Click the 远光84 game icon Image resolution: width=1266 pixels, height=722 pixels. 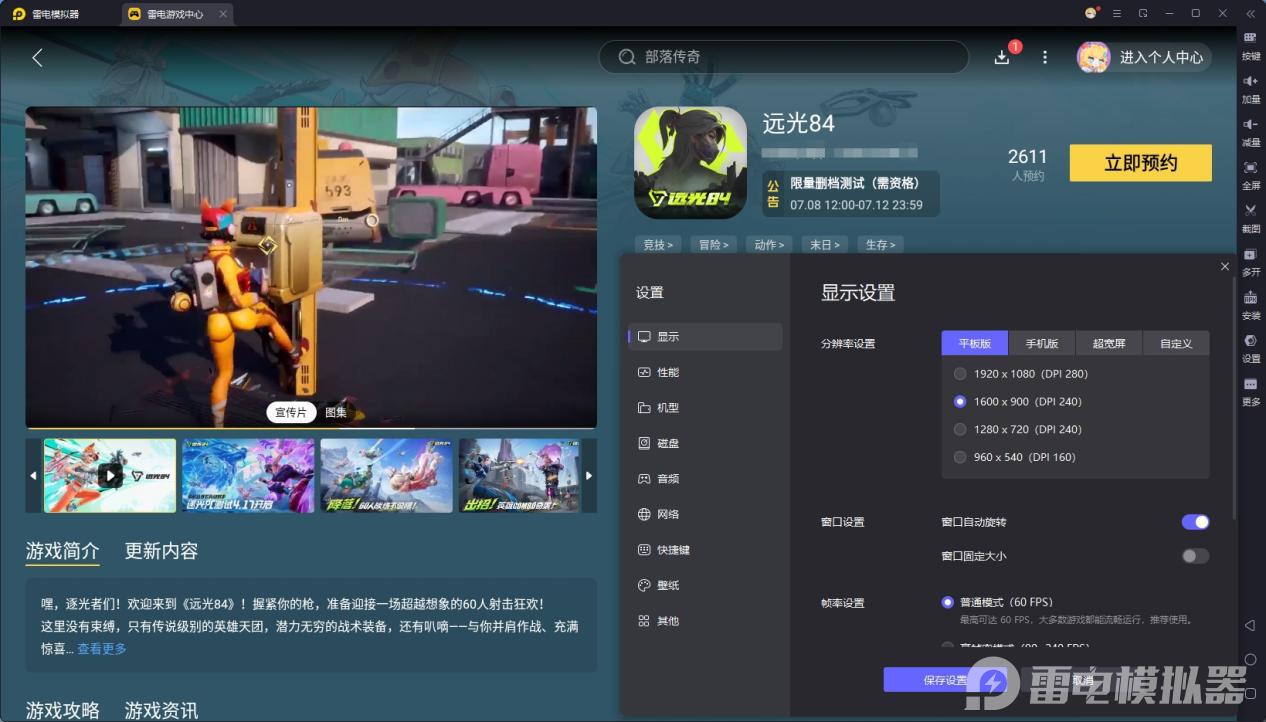pos(691,163)
